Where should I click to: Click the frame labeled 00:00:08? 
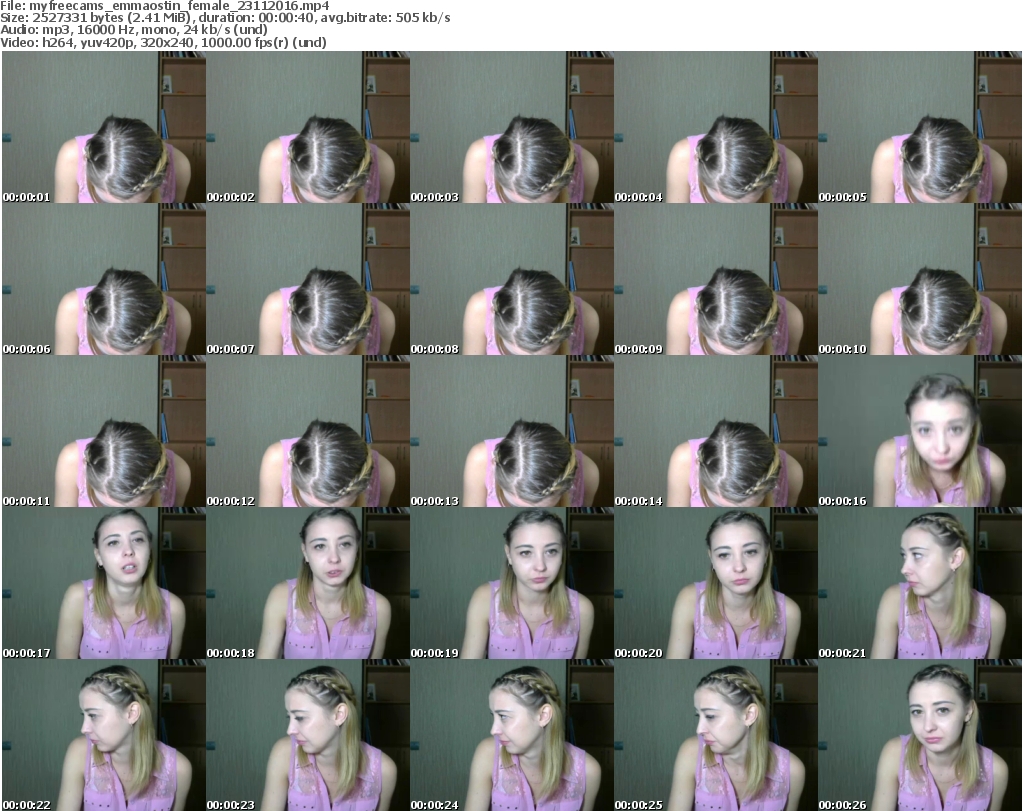pos(511,279)
